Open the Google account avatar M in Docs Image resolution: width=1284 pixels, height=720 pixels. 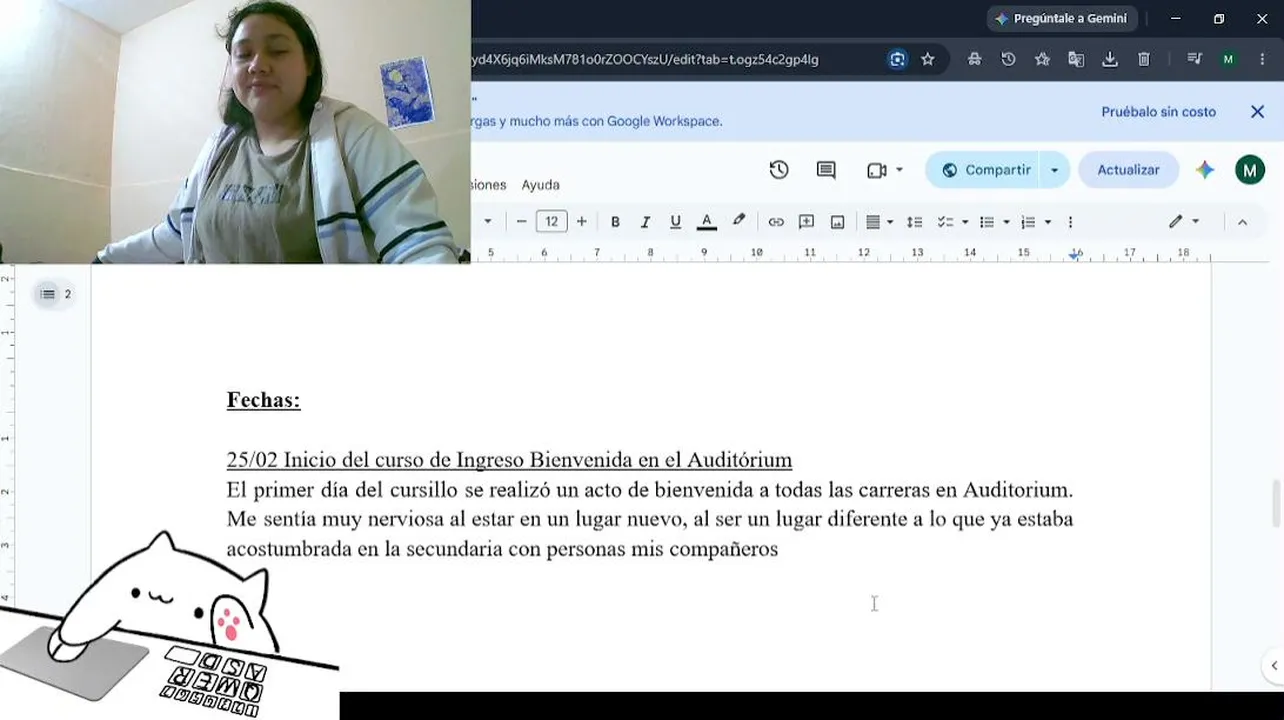tap(1250, 170)
